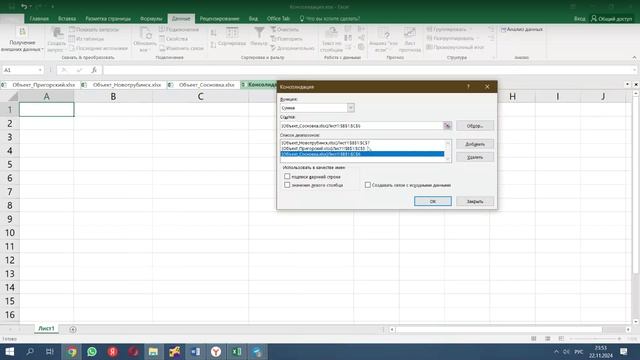Enable the left column values checkbox
Image resolution: width=640 pixels, height=360 pixels.
point(287,185)
